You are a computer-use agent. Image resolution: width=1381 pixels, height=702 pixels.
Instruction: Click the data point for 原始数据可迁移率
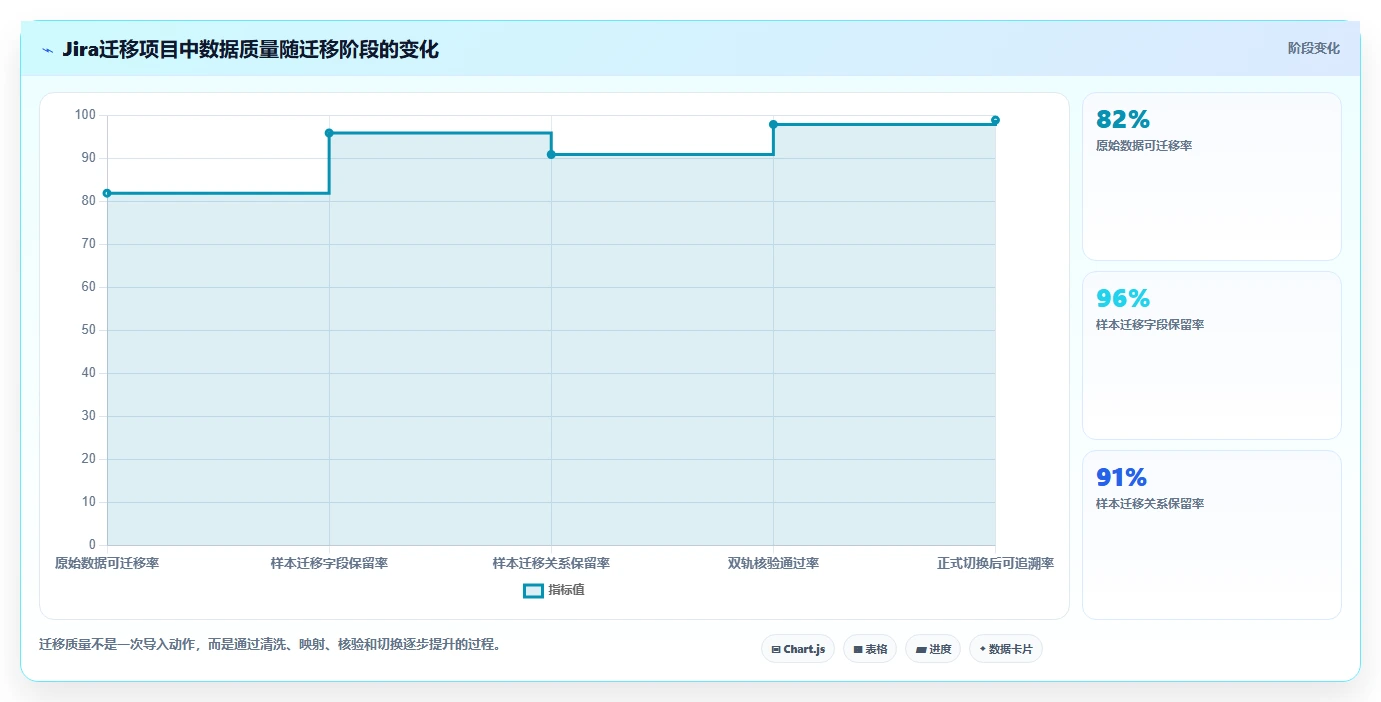[107, 193]
